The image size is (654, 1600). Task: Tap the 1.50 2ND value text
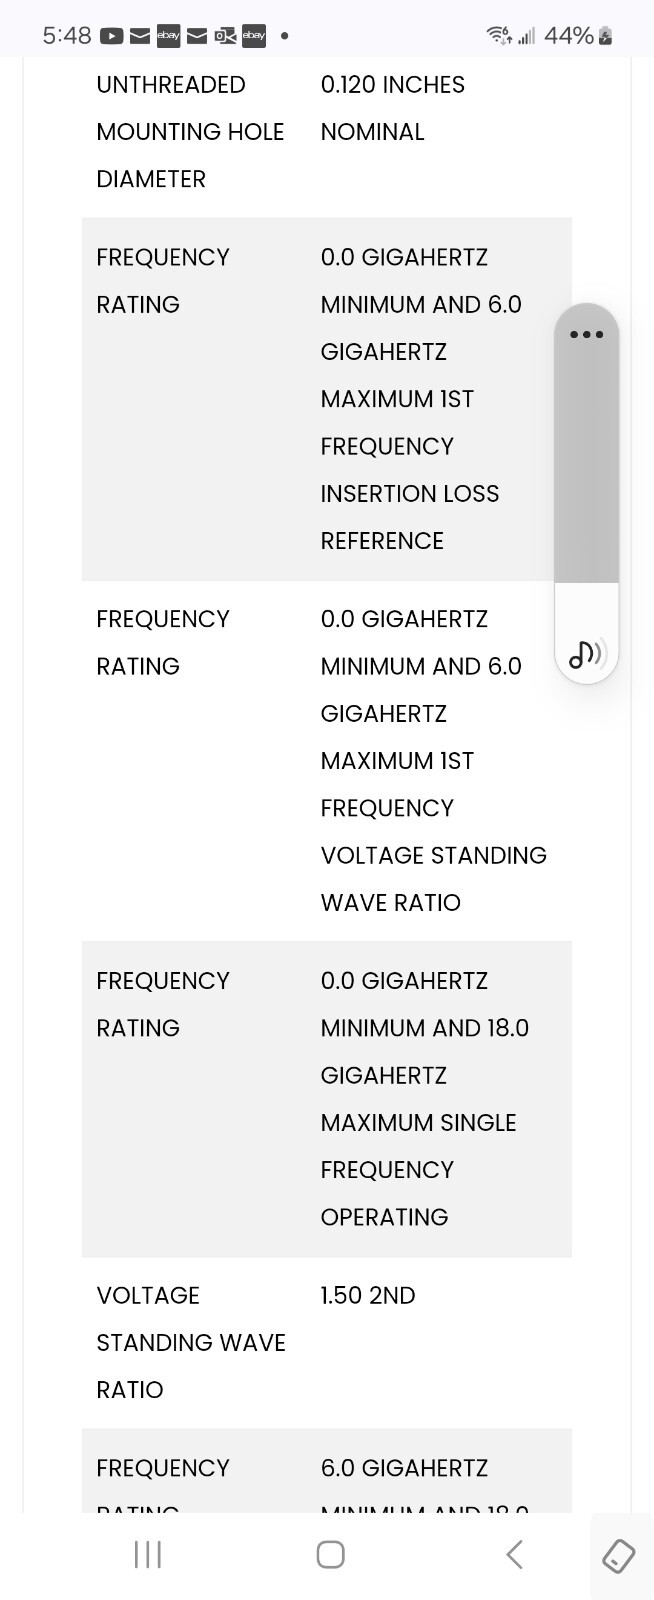tap(368, 1295)
